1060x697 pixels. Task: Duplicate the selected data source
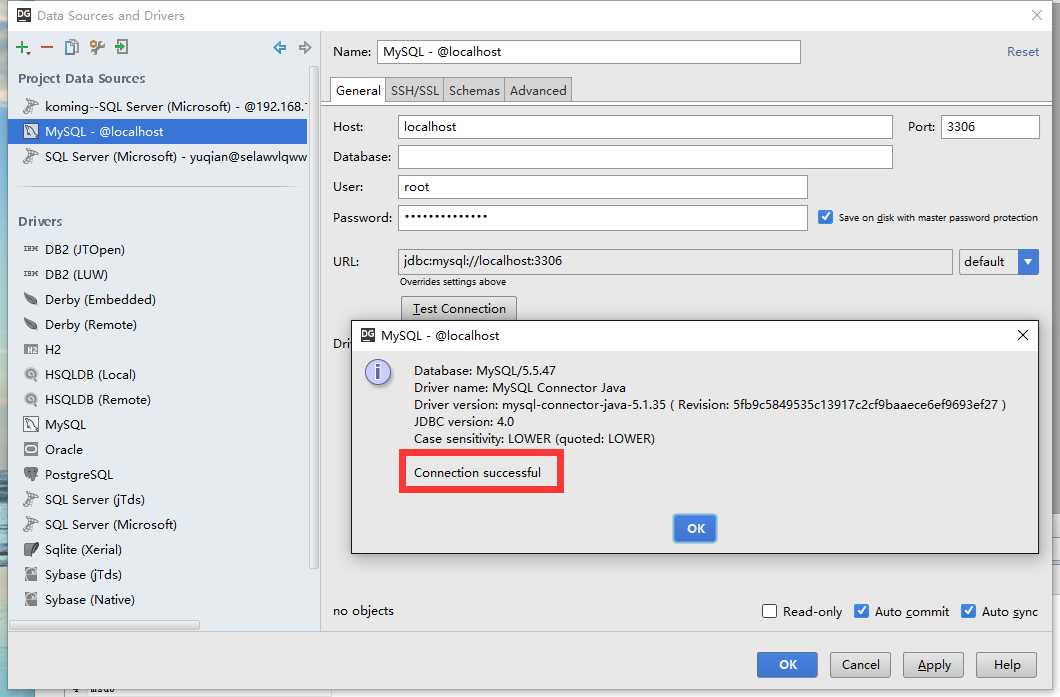pos(72,47)
